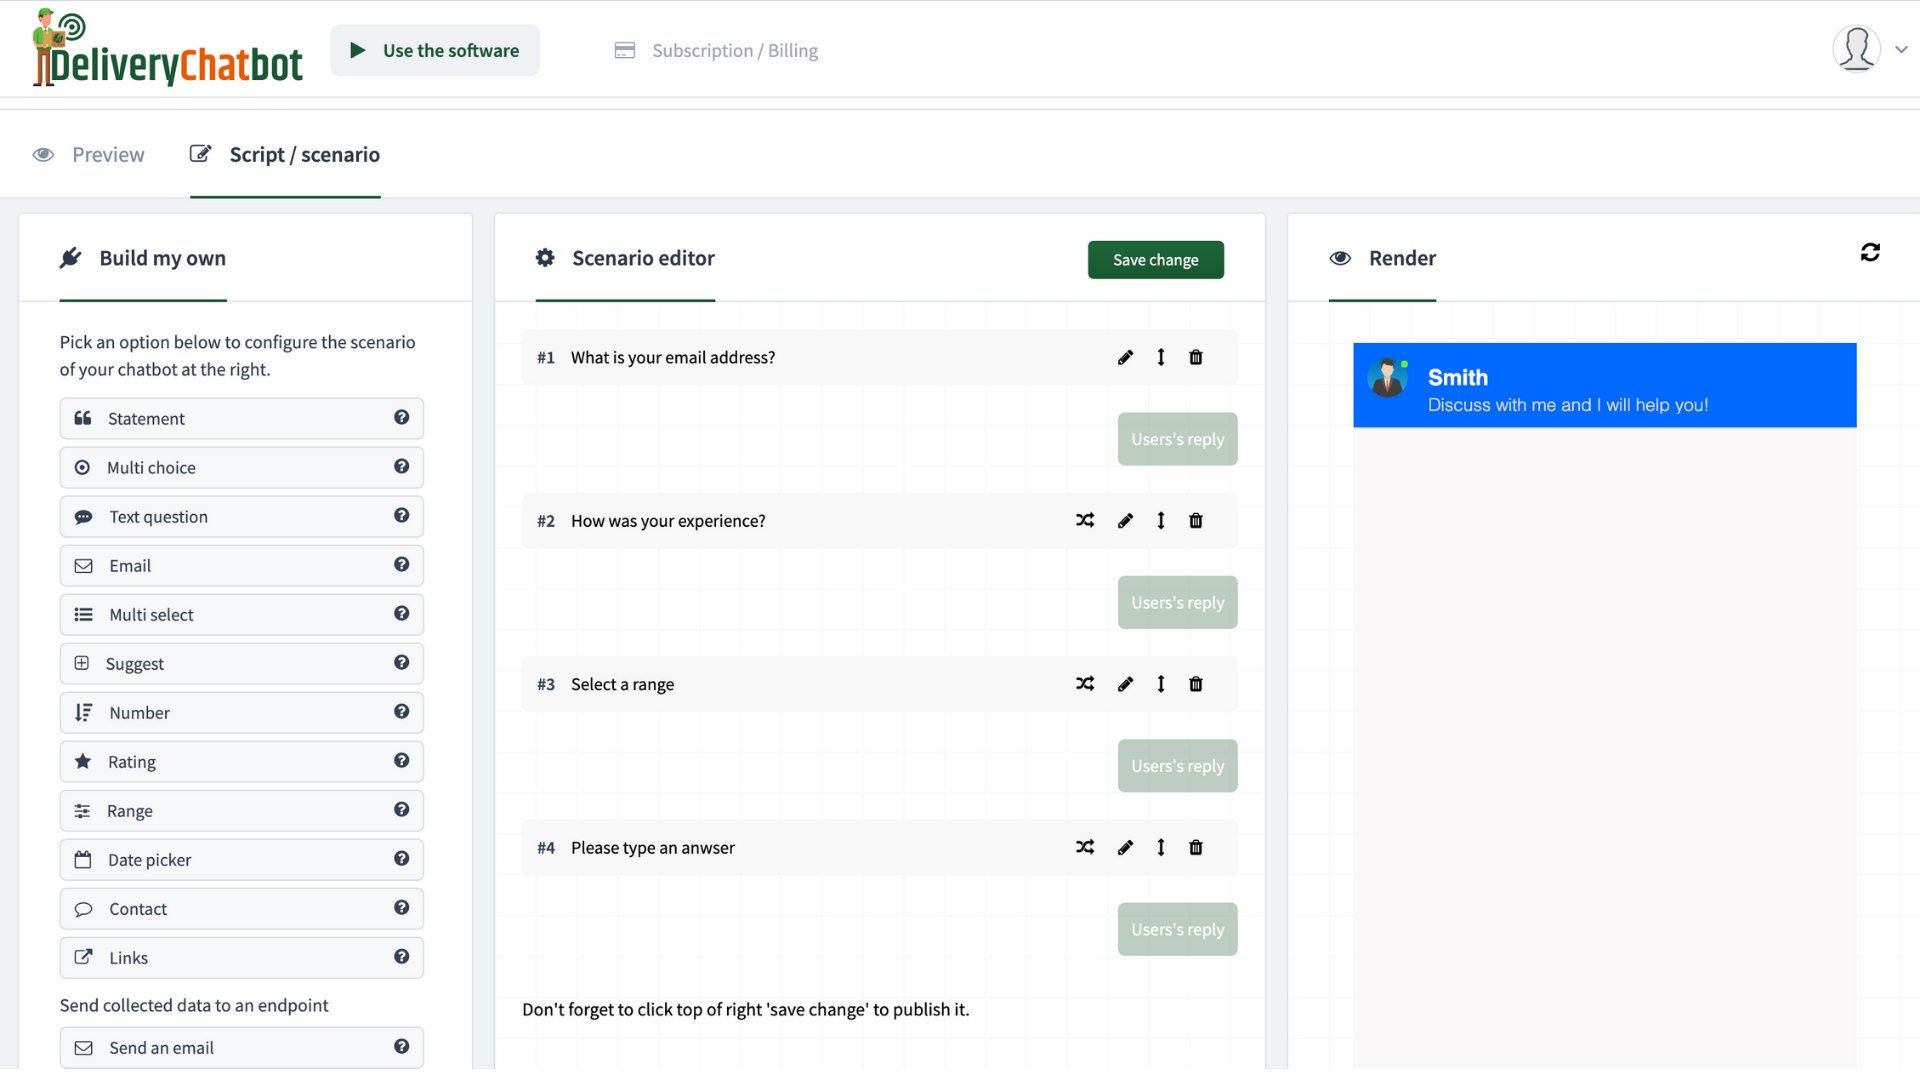The width and height of the screenshot is (1920, 1080).
Task: Edit question #4 using pencil icon
Action: [x=1125, y=847]
